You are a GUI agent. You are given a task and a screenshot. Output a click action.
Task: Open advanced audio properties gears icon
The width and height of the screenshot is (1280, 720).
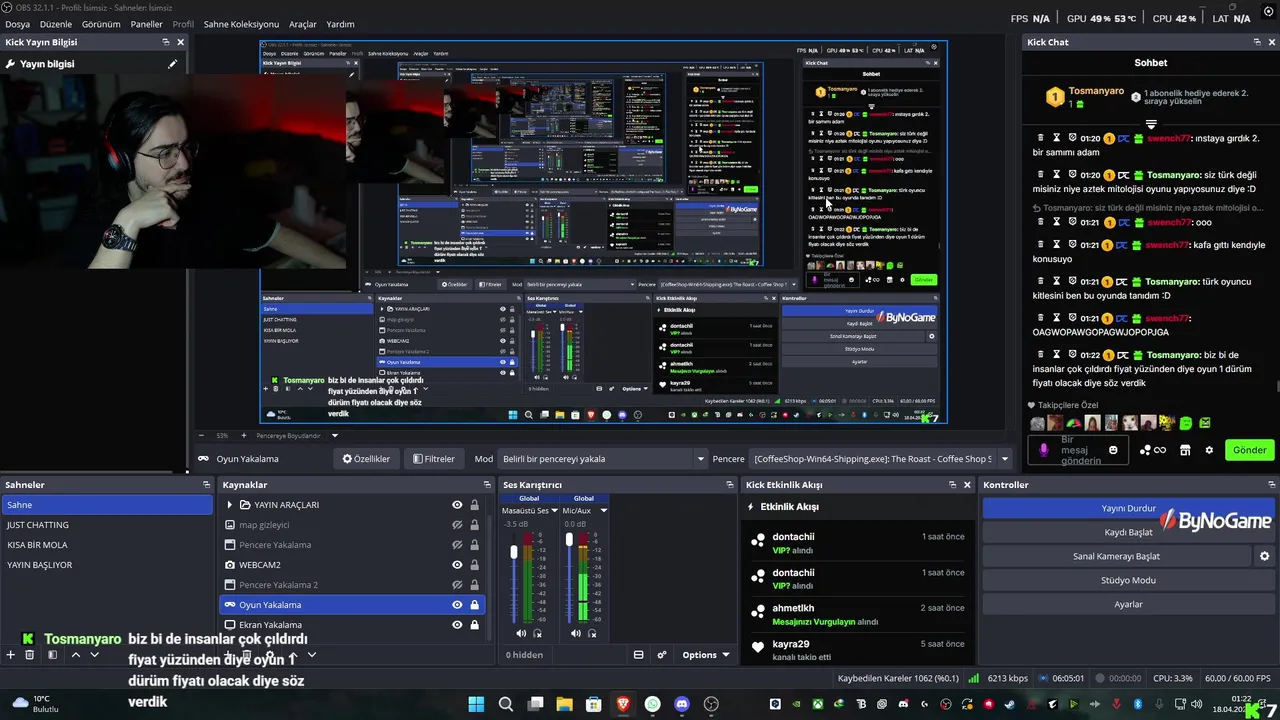point(662,655)
